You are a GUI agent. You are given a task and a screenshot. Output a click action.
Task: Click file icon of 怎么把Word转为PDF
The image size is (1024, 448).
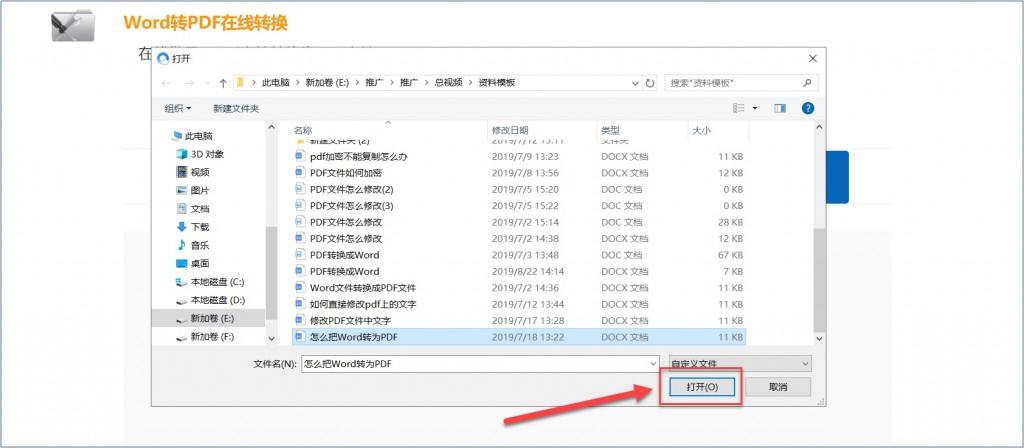pos(300,336)
